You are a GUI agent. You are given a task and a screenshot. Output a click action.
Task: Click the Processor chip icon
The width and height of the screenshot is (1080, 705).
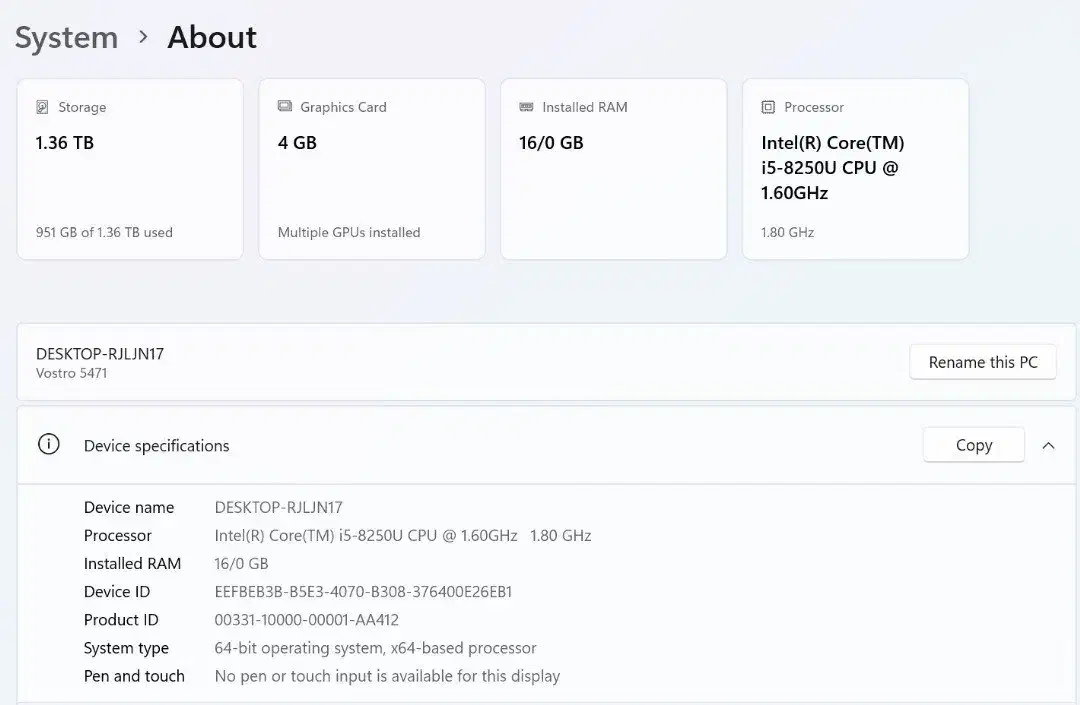(768, 107)
